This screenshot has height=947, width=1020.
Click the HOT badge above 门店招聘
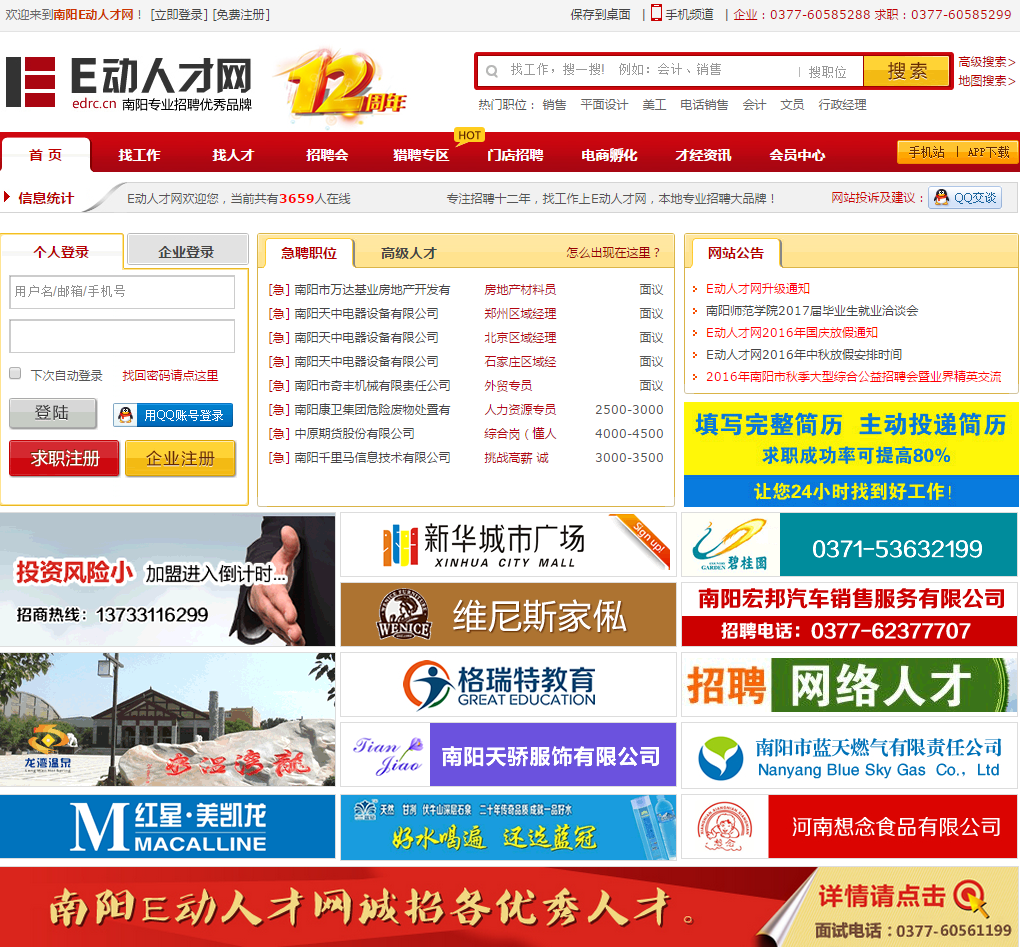point(469,135)
